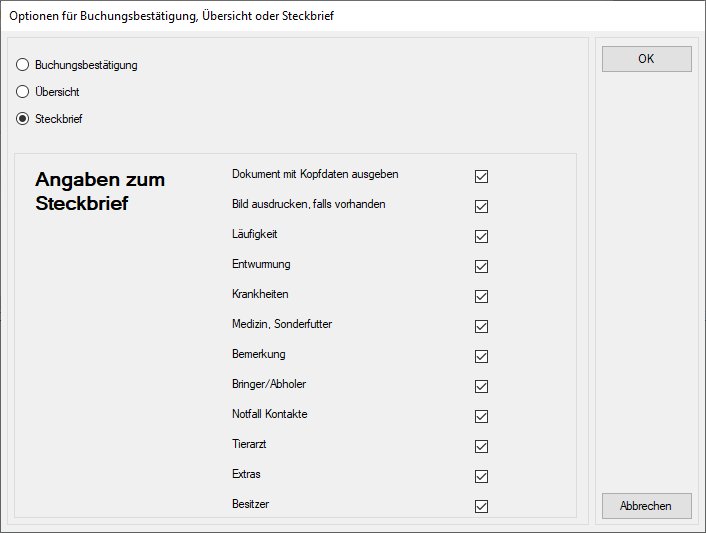Click the Notfall Kontakte label text
This screenshot has width=706, height=533.
(269, 414)
